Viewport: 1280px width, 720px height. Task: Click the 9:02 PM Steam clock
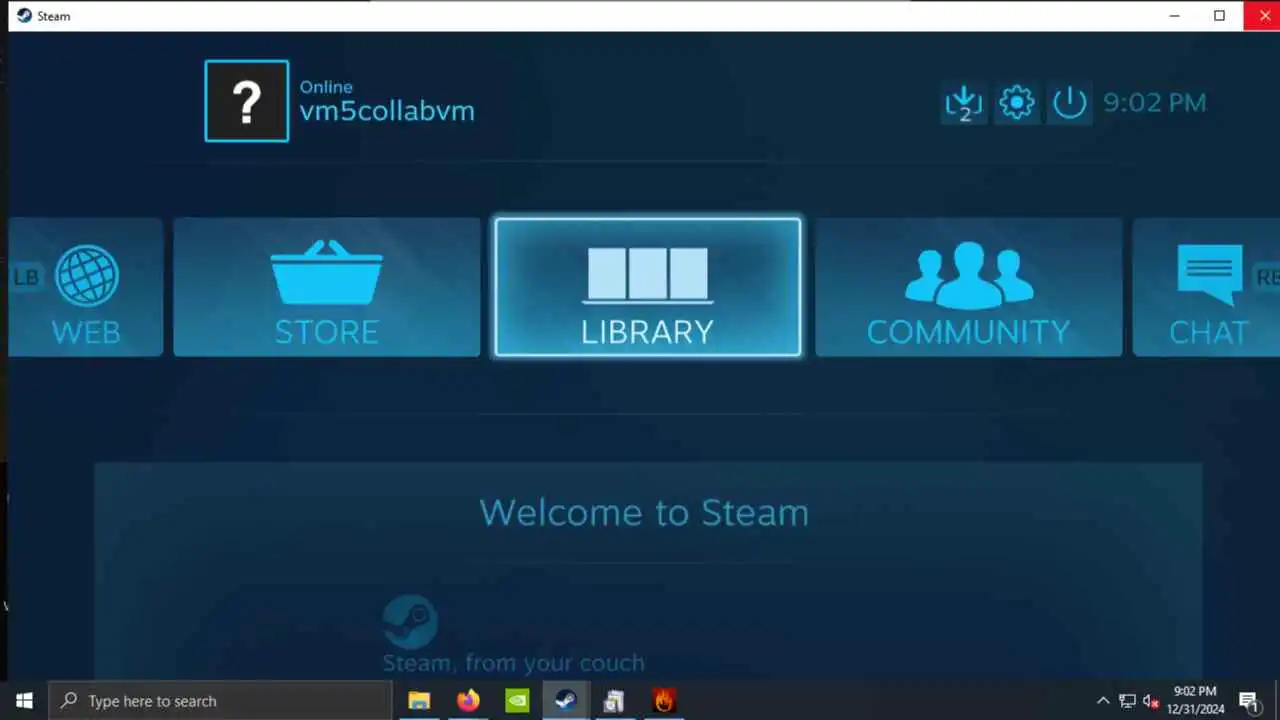[1155, 103]
